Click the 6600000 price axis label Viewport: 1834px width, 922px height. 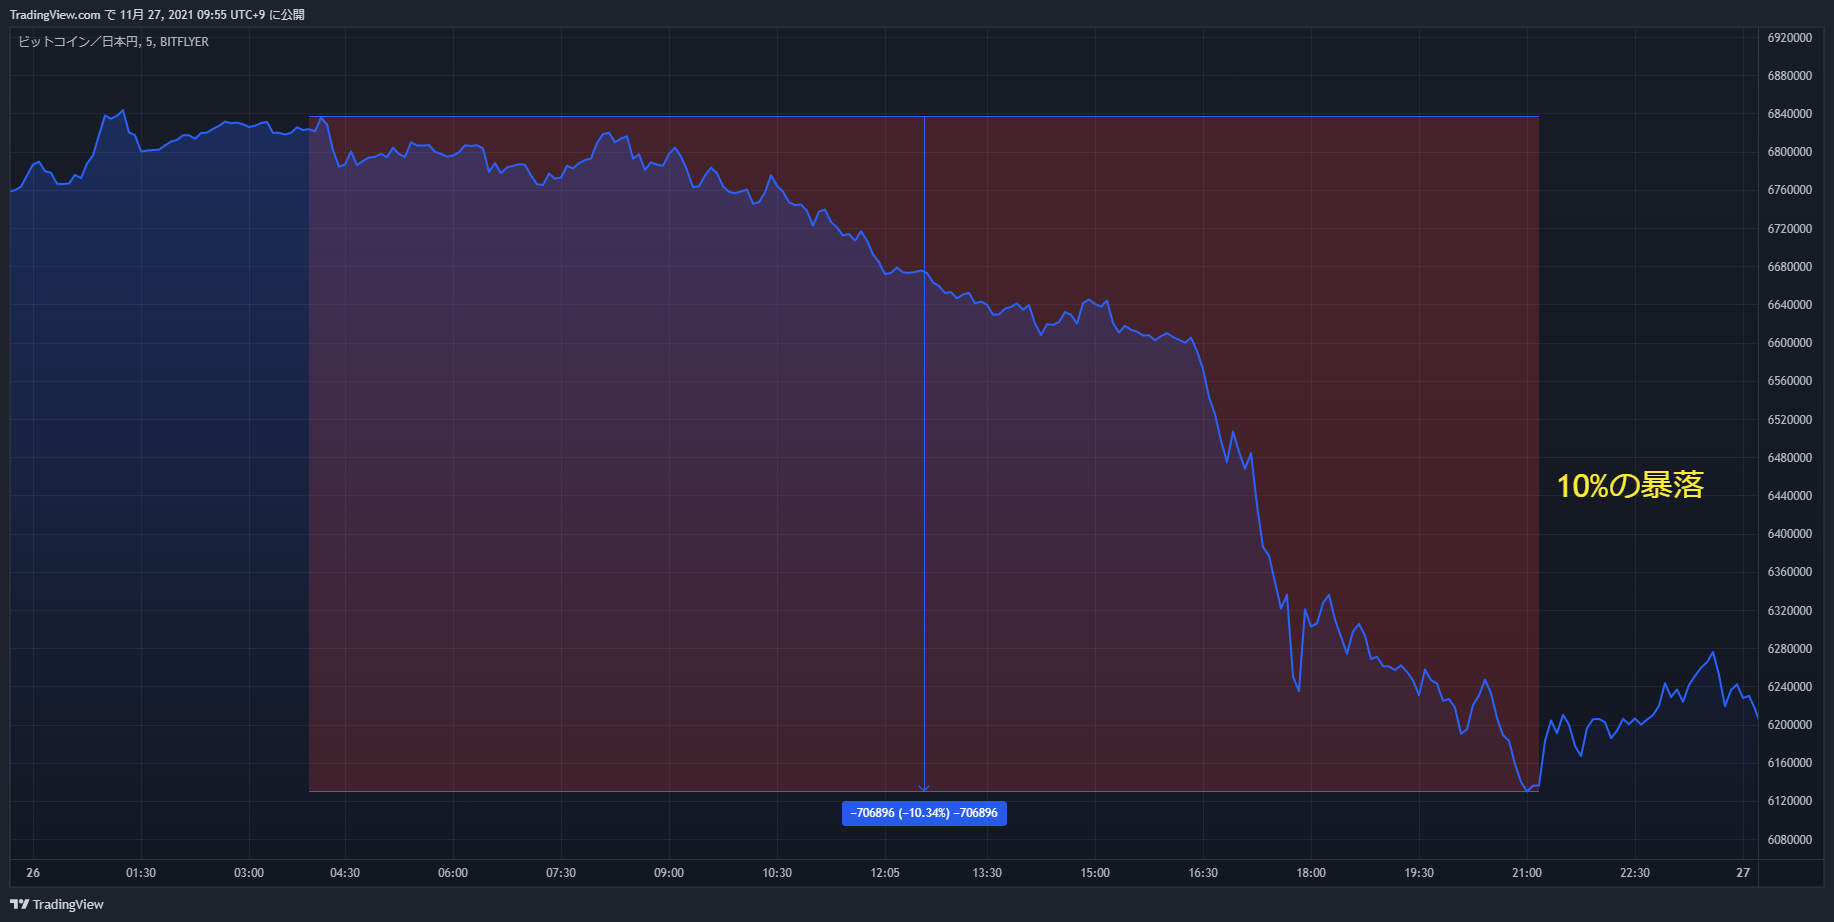[x=1790, y=343]
